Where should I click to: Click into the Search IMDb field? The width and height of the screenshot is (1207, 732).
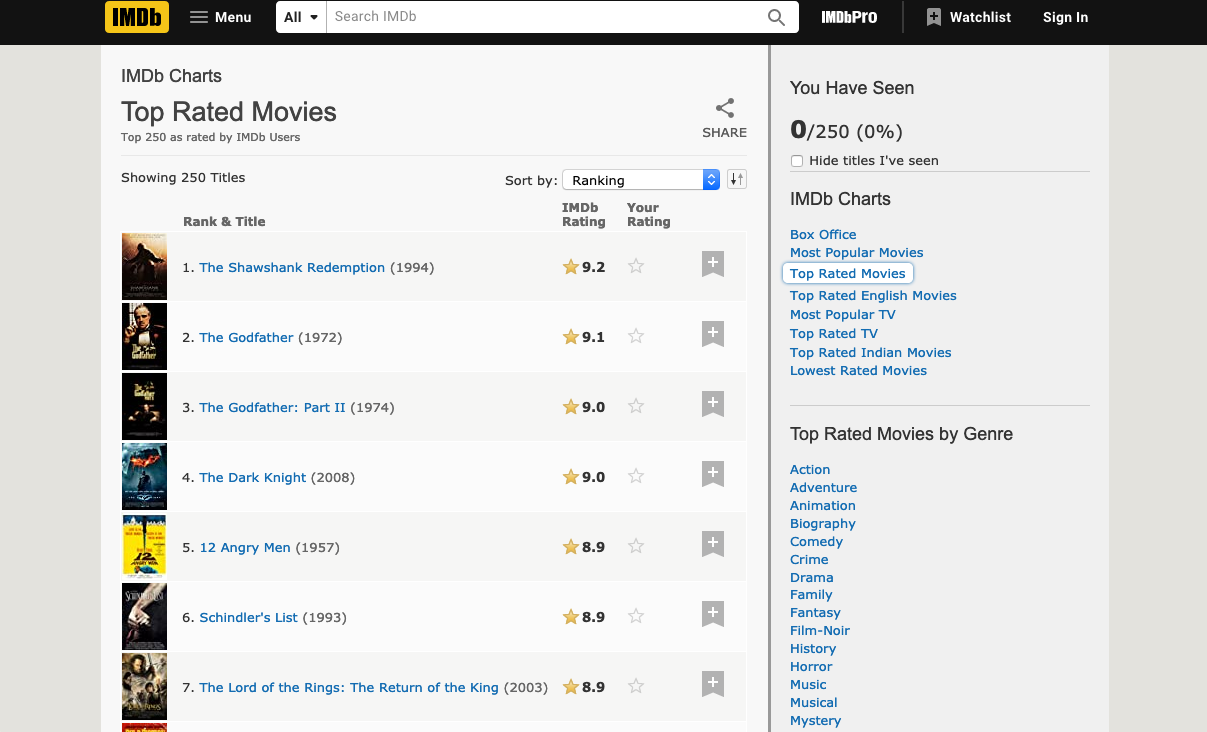(540, 17)
